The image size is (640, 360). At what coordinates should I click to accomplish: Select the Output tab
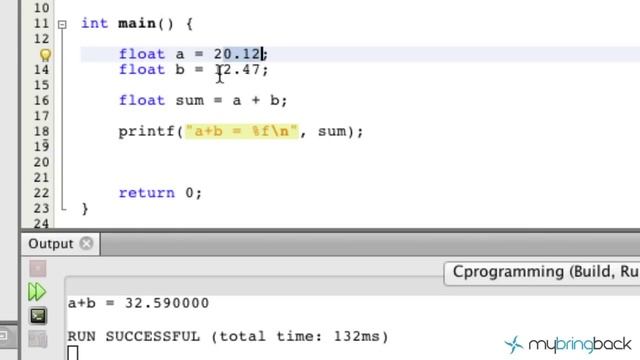point(51,244)
